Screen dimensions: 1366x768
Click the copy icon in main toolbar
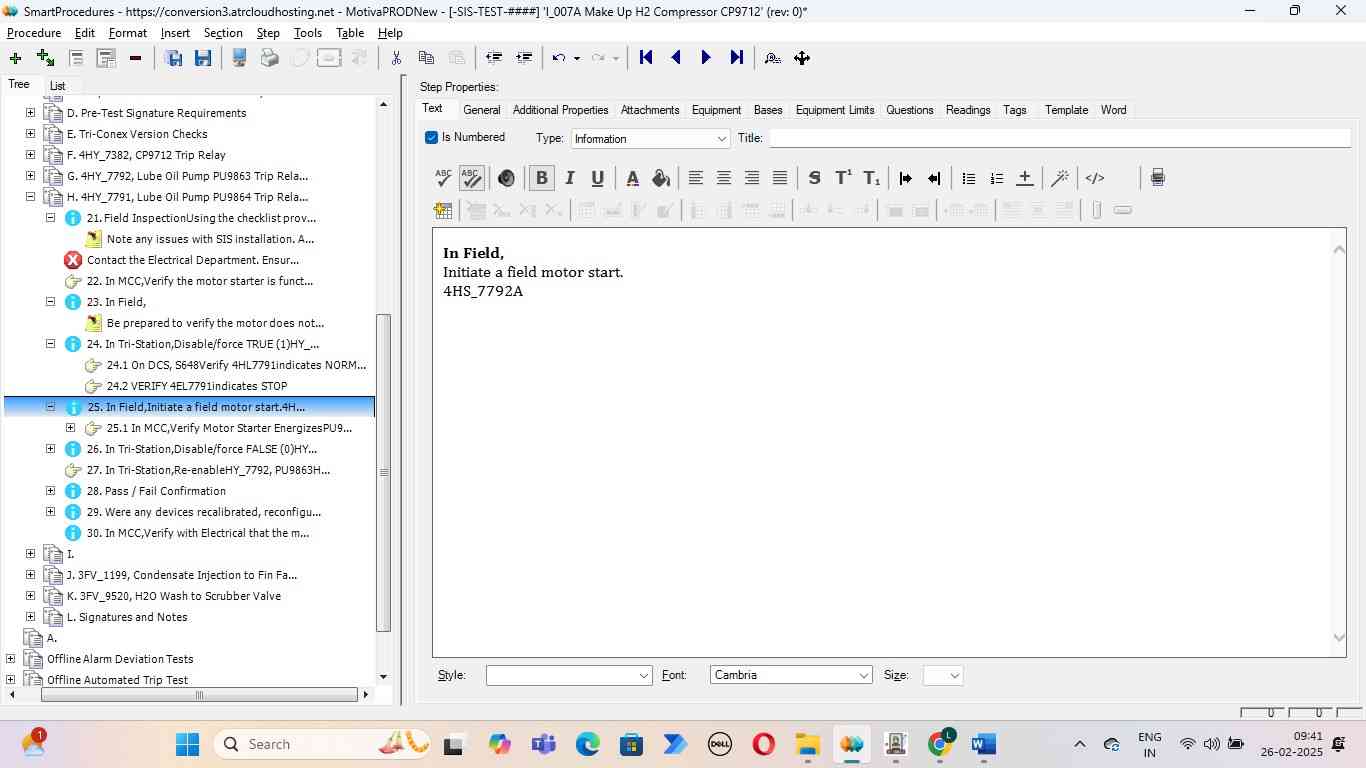coord(426,58)
